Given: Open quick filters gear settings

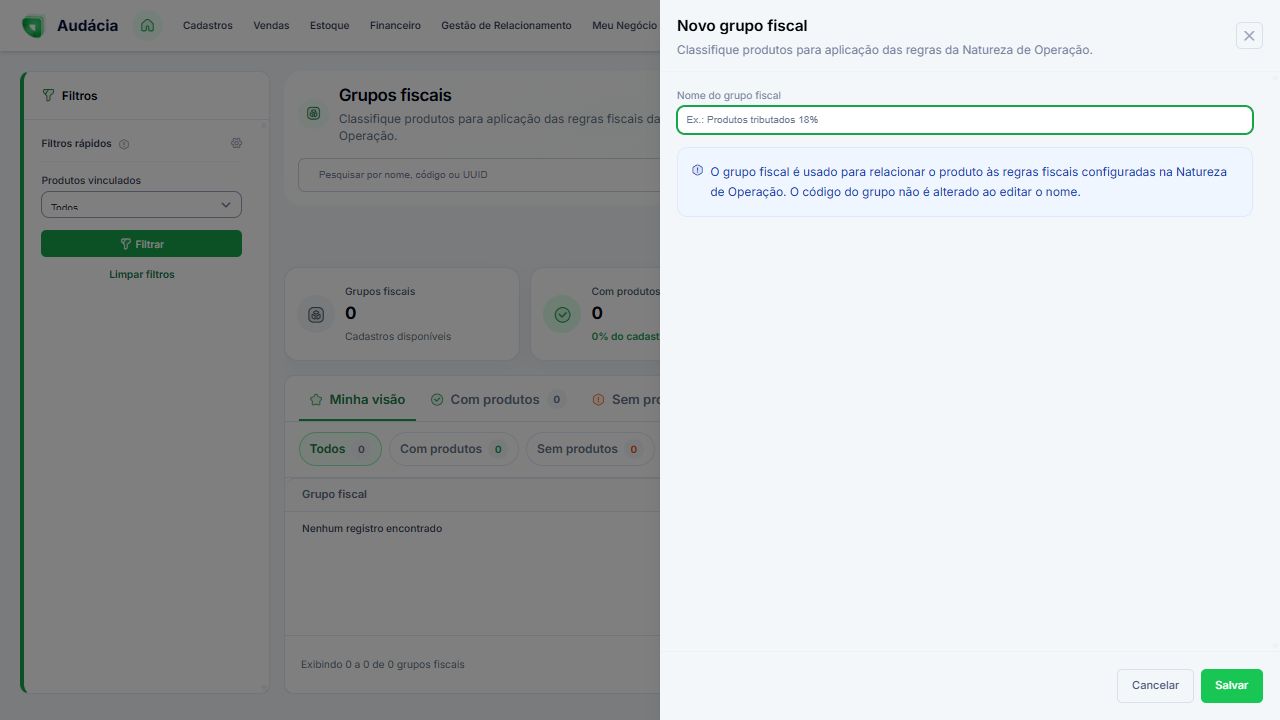Looking at the screenshot, I should click(x=236, y=143).
